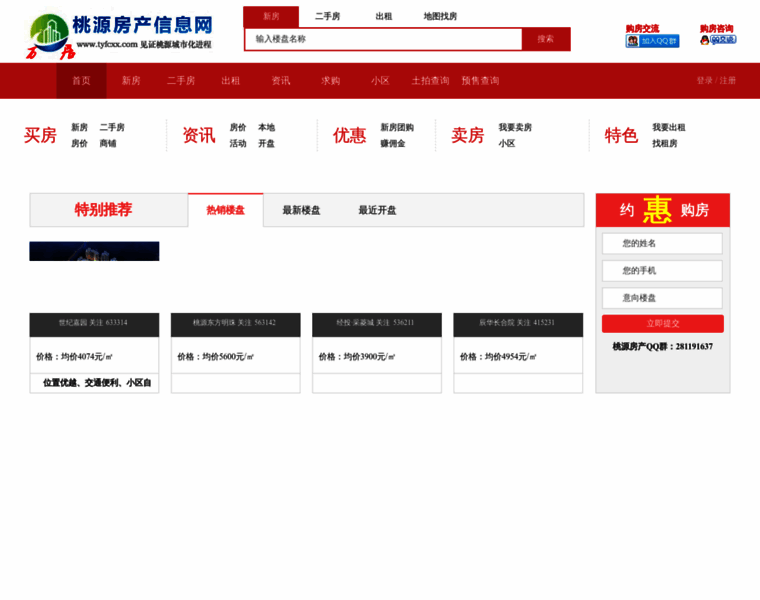Image resolution: width=760 pixels, height=600 pixels.
Task: Switch to the 最近开盘 tab
Action: pos(377,211)
